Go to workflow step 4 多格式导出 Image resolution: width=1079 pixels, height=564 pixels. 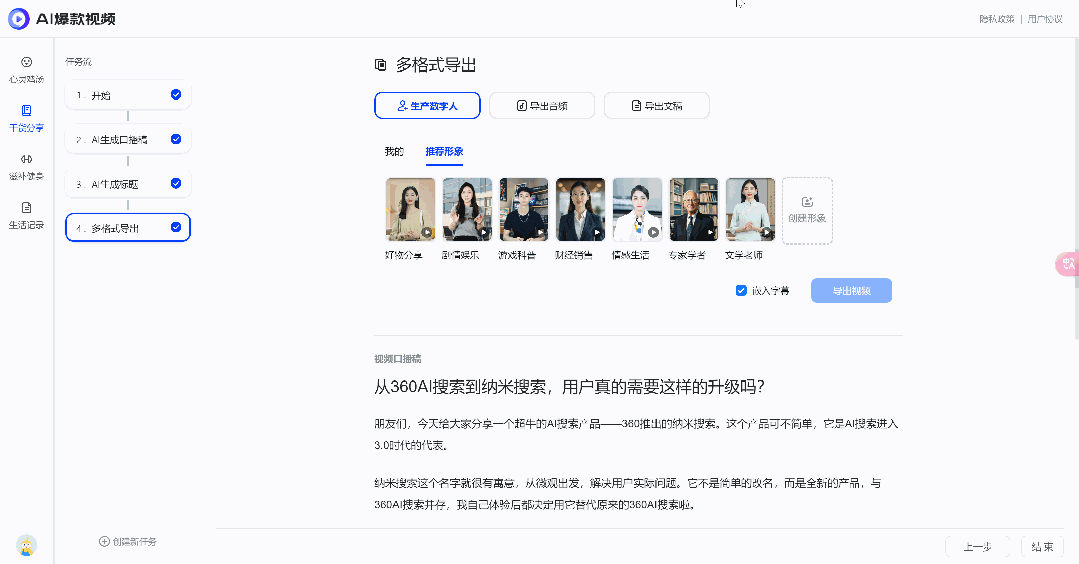(128, 228)
